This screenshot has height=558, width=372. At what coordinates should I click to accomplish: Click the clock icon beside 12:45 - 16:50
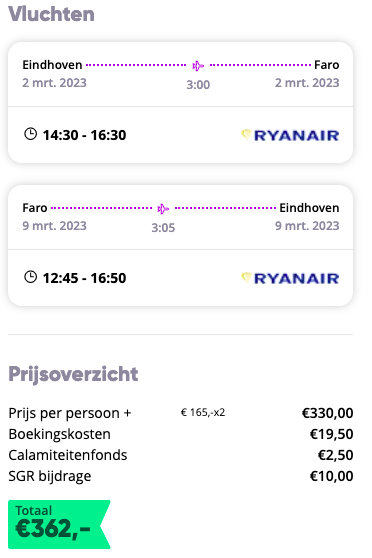pyautogui.click(x=30, y=277)
